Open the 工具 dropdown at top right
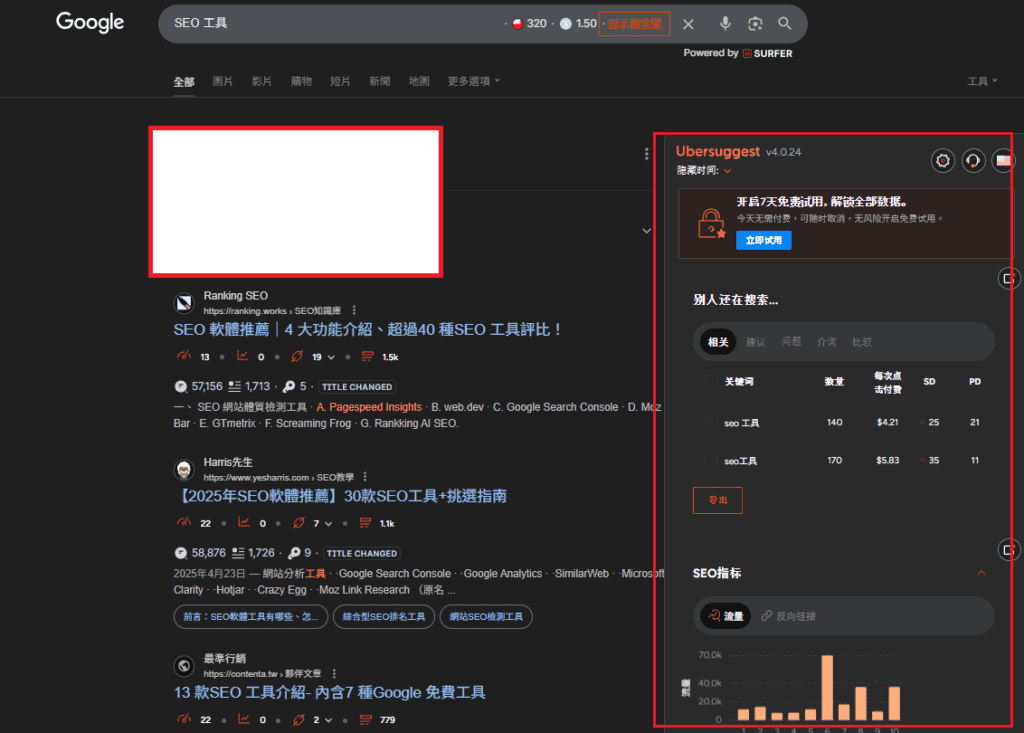The image size is (1024, 733). coord(982,81)
